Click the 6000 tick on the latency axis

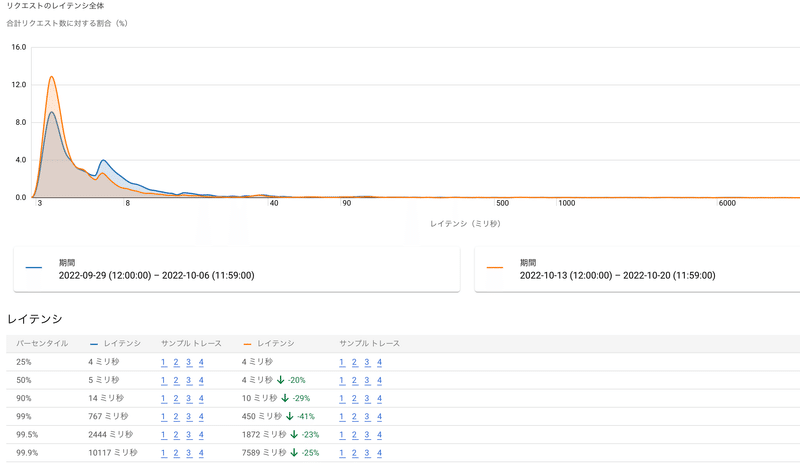[727, 203]
